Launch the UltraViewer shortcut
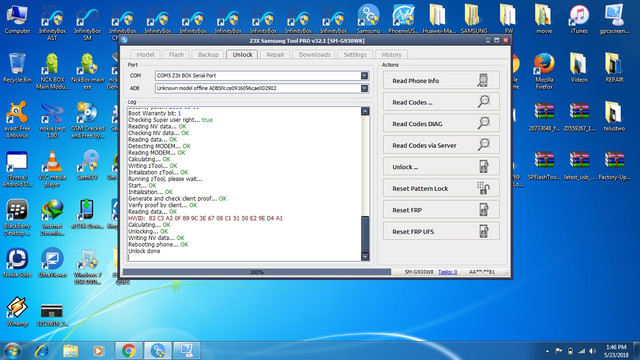 52,263
